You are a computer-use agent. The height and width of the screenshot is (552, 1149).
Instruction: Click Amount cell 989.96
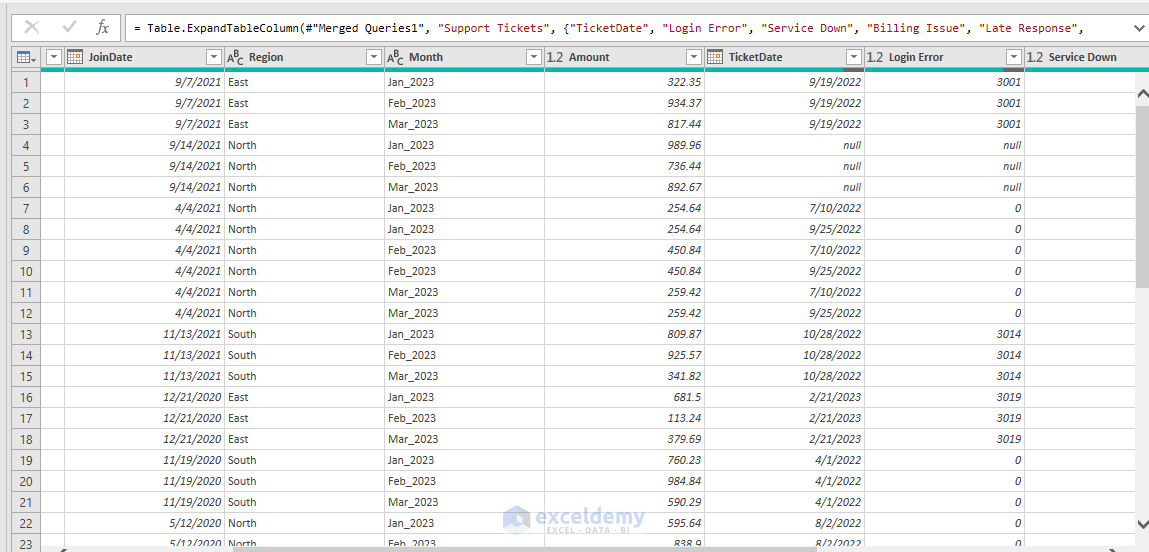coord(624,145)
